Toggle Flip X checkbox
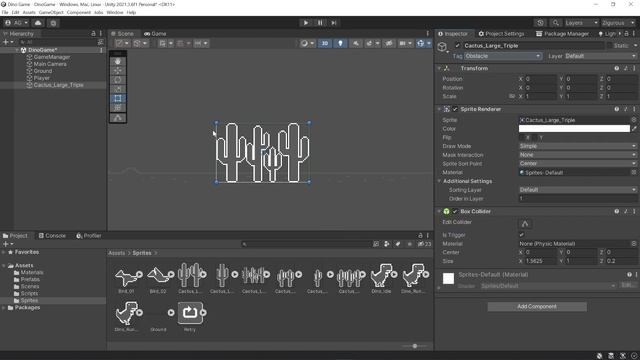640x360 pixels. coord(521,138)
